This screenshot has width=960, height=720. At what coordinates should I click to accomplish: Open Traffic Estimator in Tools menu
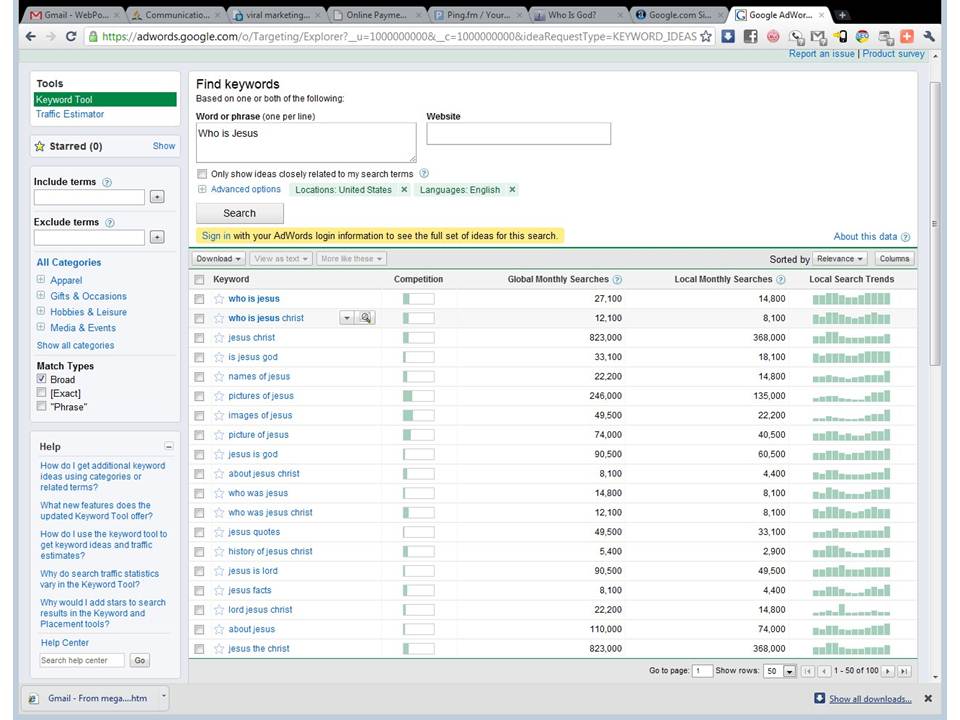point(70,115)
